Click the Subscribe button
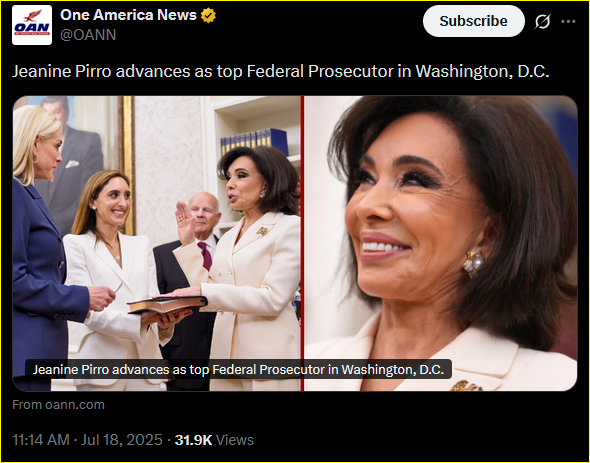 point(474,21)
